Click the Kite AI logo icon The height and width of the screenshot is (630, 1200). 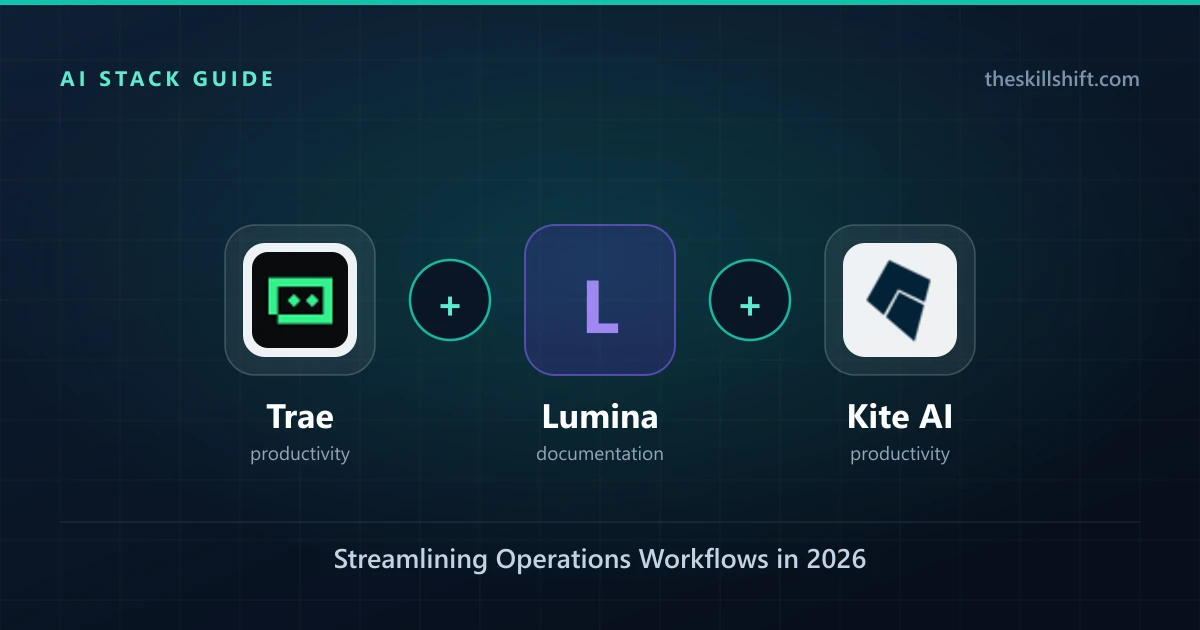coord(900,300)
